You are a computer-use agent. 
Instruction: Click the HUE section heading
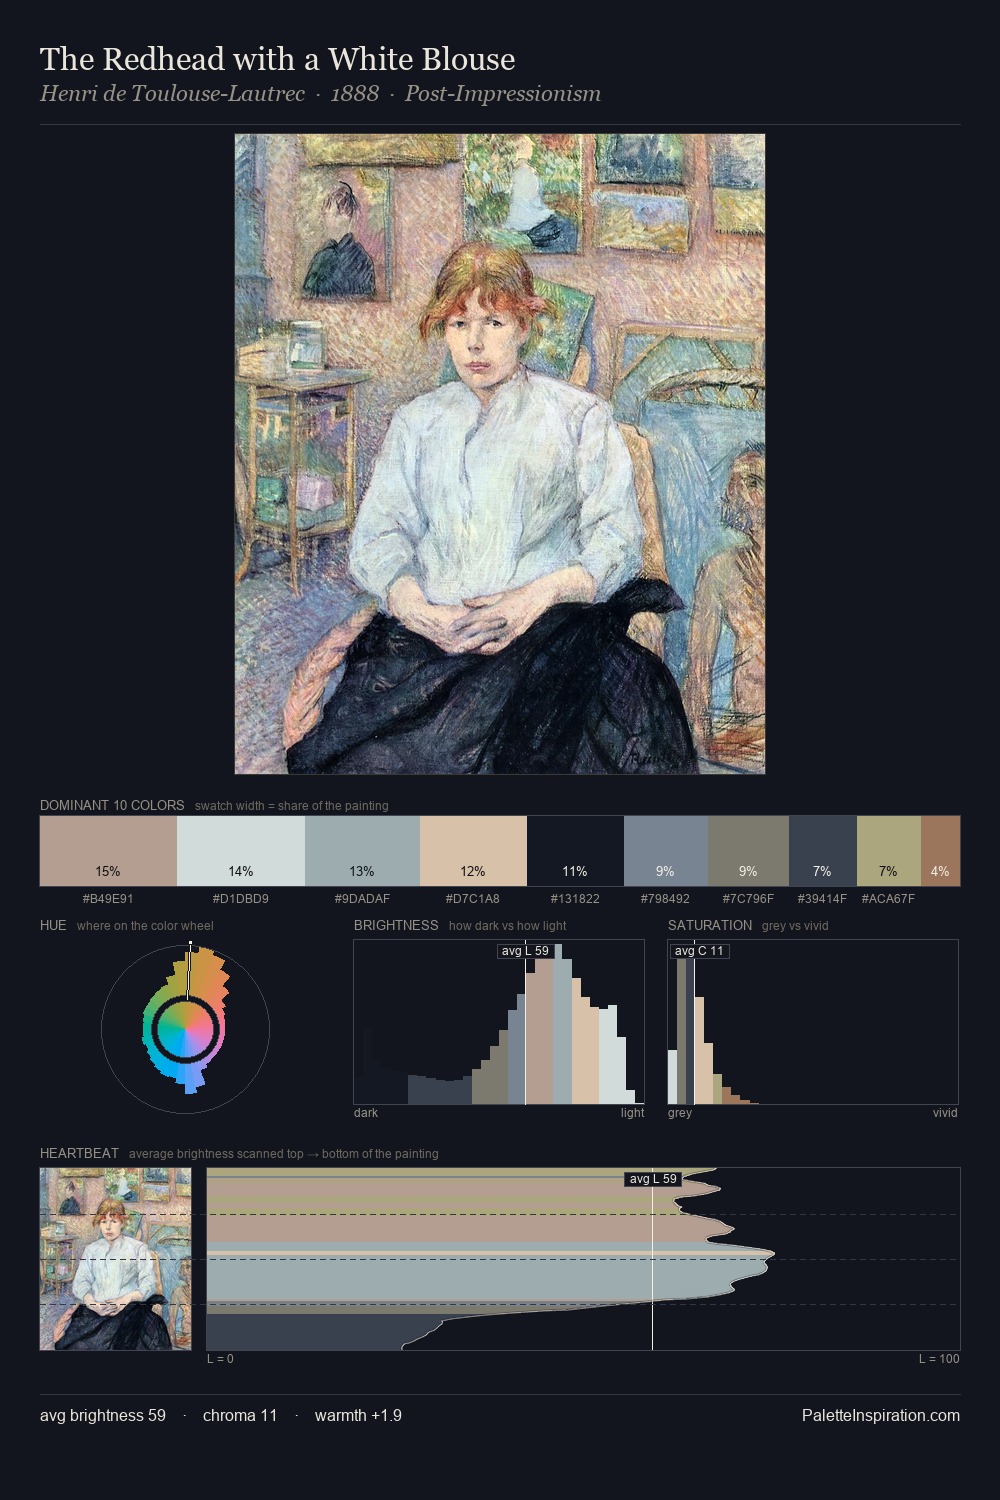(53, 925)
